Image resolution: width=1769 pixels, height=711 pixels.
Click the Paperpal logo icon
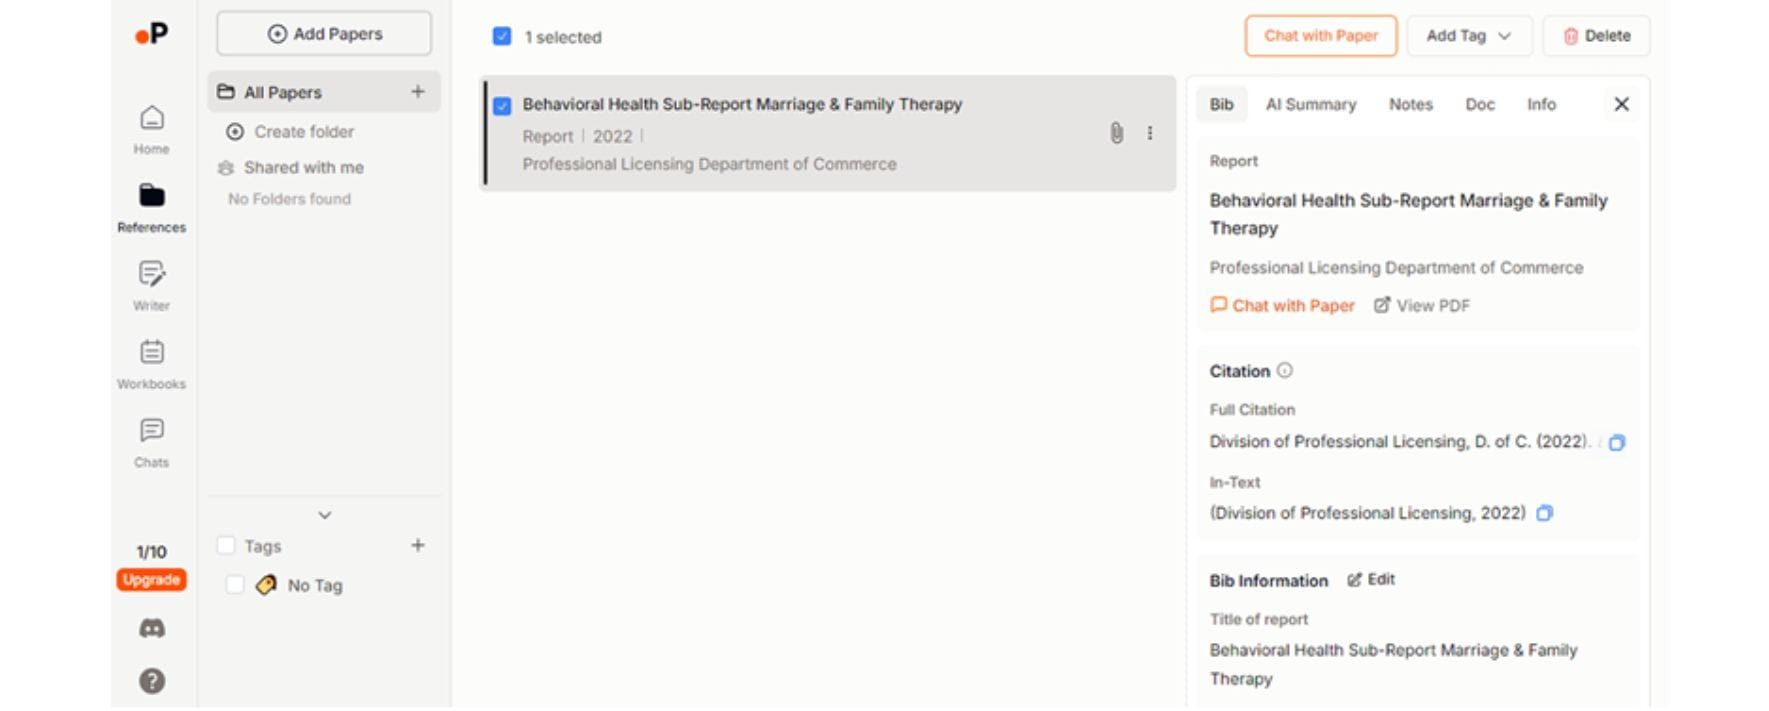pyautogui.click(x=152, y=34)
